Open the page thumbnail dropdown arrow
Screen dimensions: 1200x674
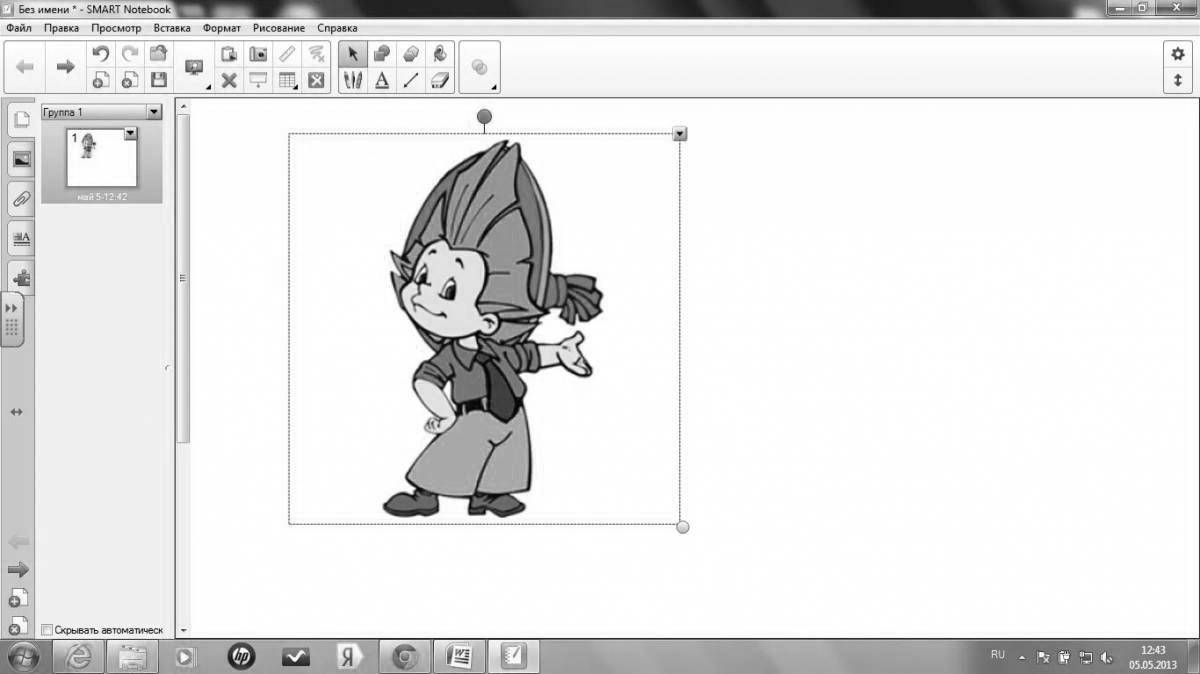point(128,133)
